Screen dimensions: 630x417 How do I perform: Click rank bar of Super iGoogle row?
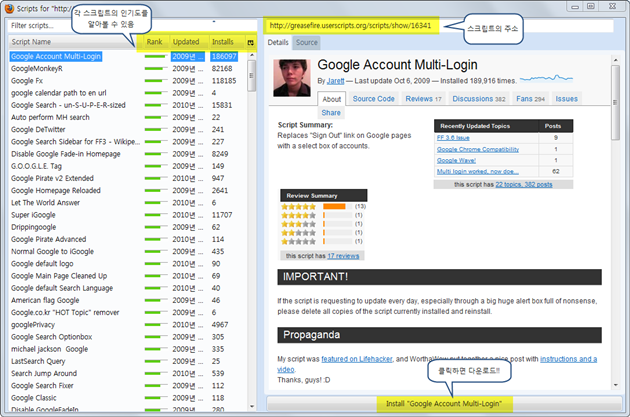155,215
